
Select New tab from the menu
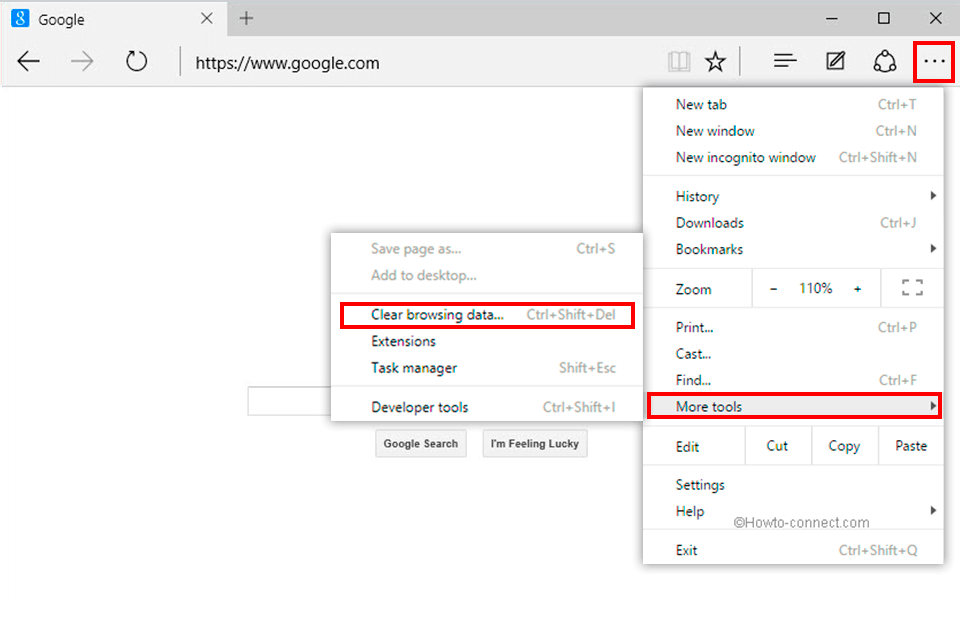[793, 104]
